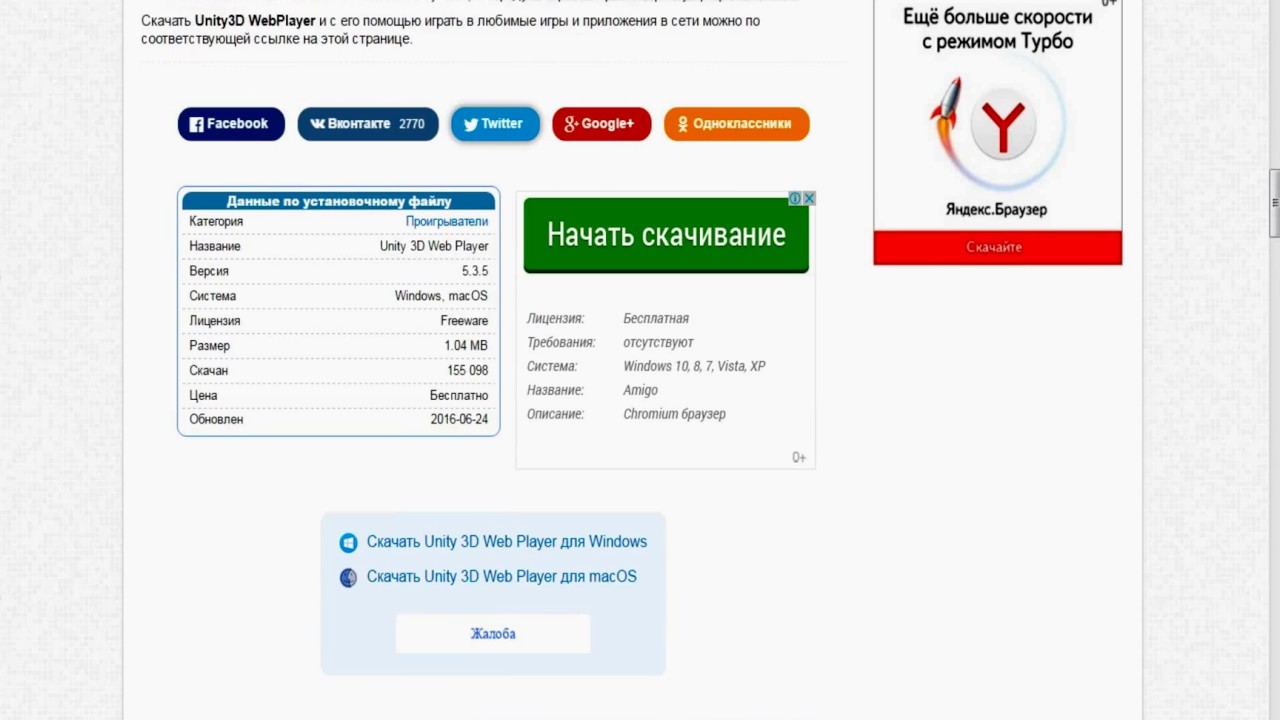Share via the Twitter button
Image resolution: width=1280 pixels, height=720 pixels.
(495, 124)
